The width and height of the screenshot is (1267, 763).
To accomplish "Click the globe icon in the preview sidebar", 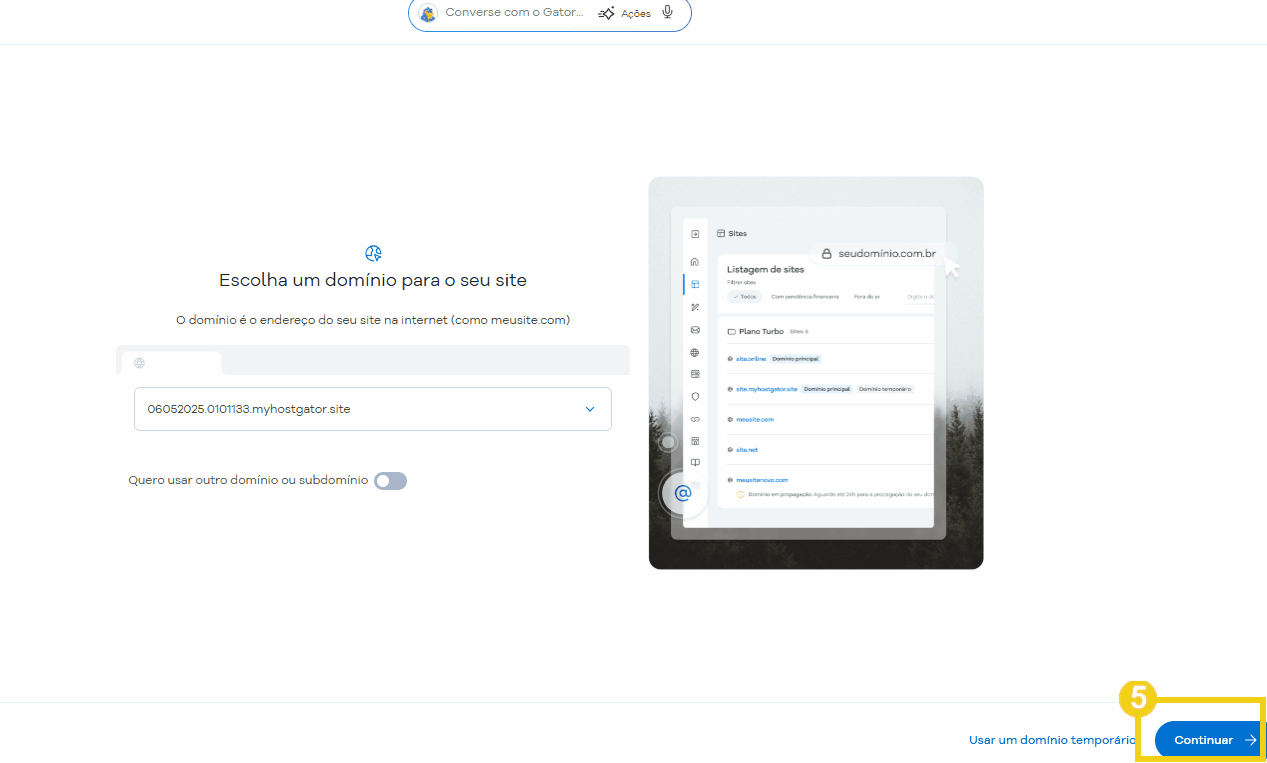I will [x=694, y=352].
